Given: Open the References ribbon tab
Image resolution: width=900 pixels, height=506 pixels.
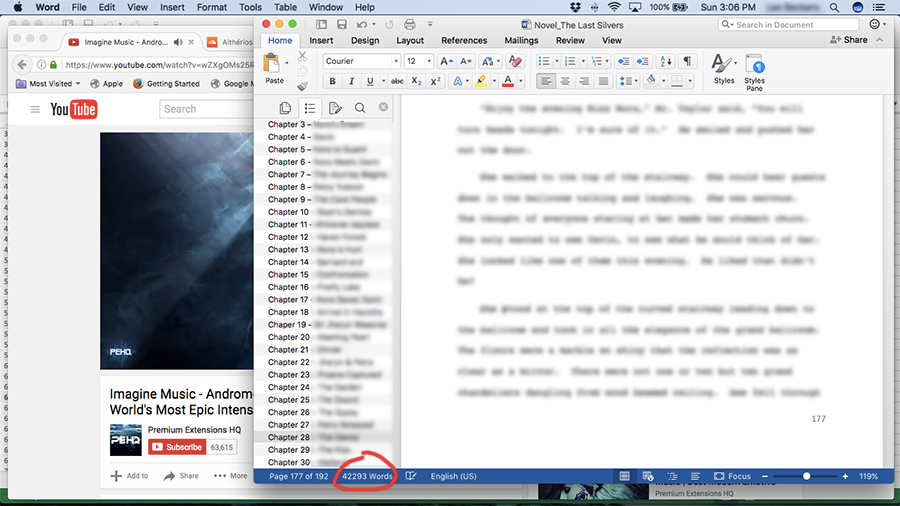Looking at the screenshot, I should [464, 40].
